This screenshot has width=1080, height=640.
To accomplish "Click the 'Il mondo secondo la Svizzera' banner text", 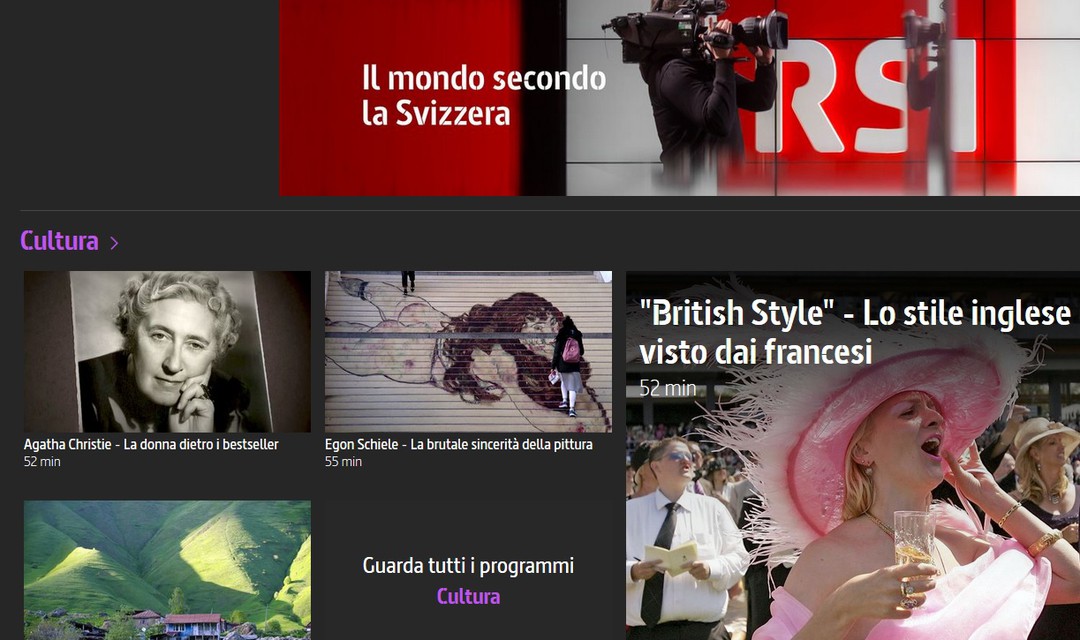I will (484, 95).
